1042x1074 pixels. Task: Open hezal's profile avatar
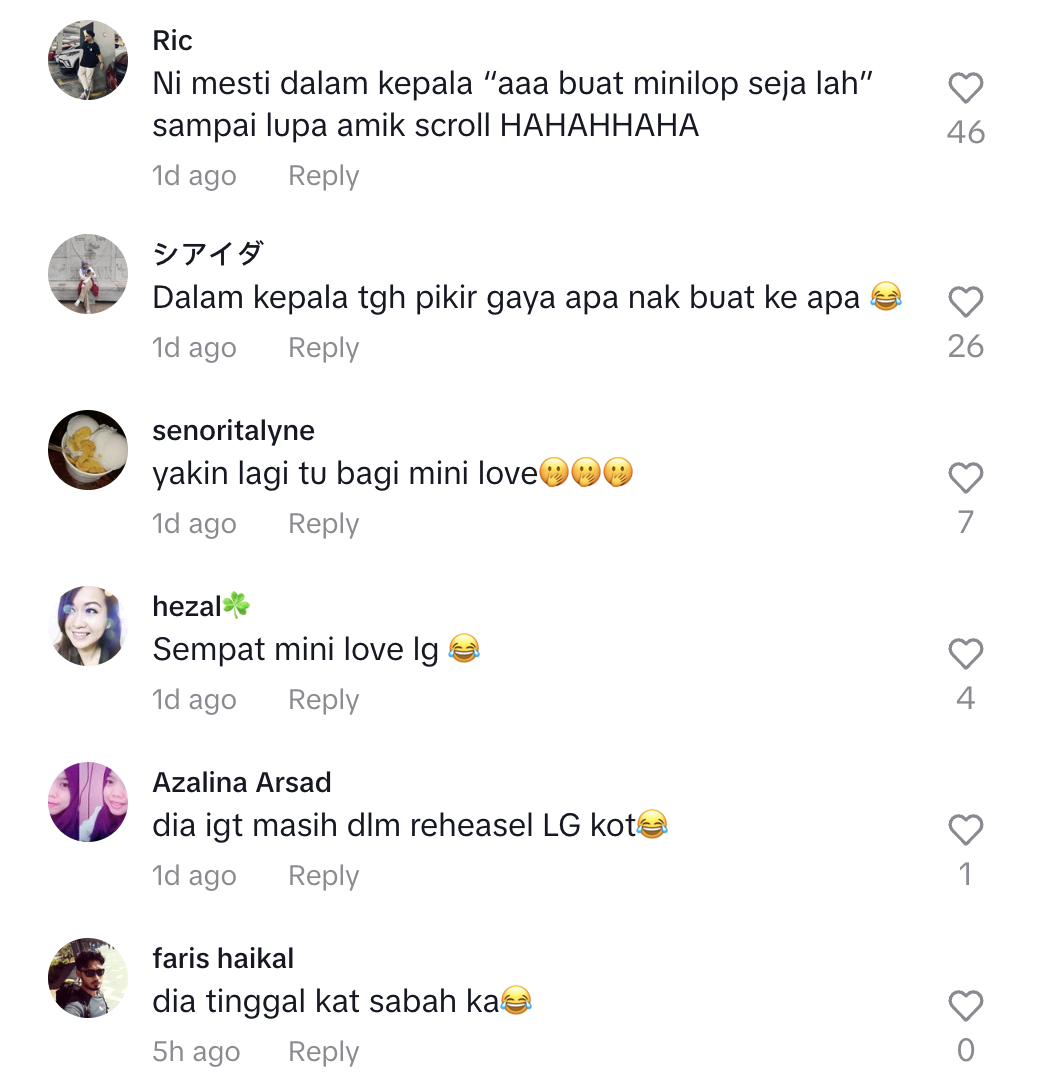click(x=88, y=626)
